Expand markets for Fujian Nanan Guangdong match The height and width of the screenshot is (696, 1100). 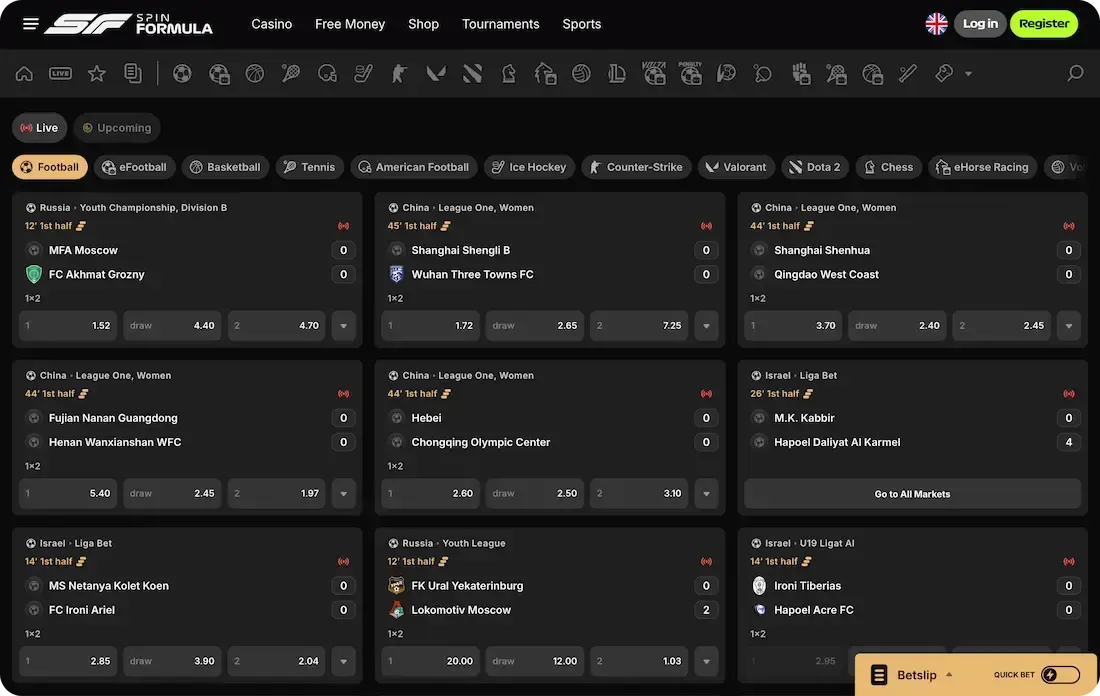pyautogui.click(x=343, y=493)
